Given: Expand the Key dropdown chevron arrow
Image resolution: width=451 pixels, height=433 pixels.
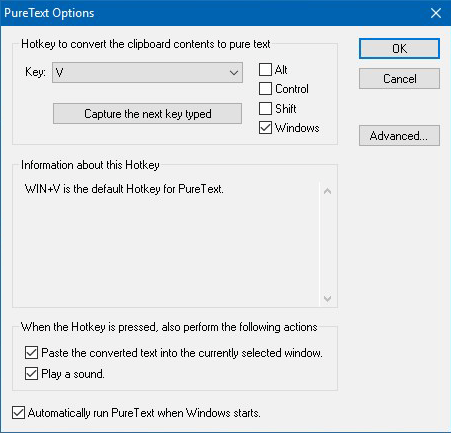Looking at the screenshot, I should click(234, 72).
